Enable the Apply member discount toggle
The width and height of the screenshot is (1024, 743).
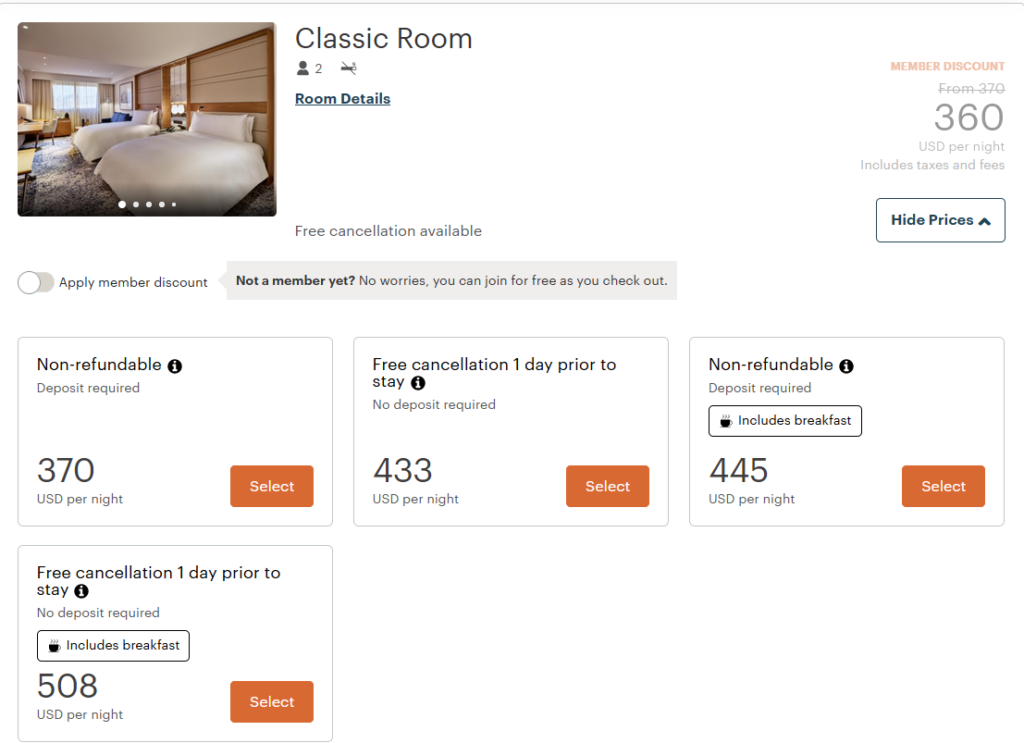coord(36,282)
